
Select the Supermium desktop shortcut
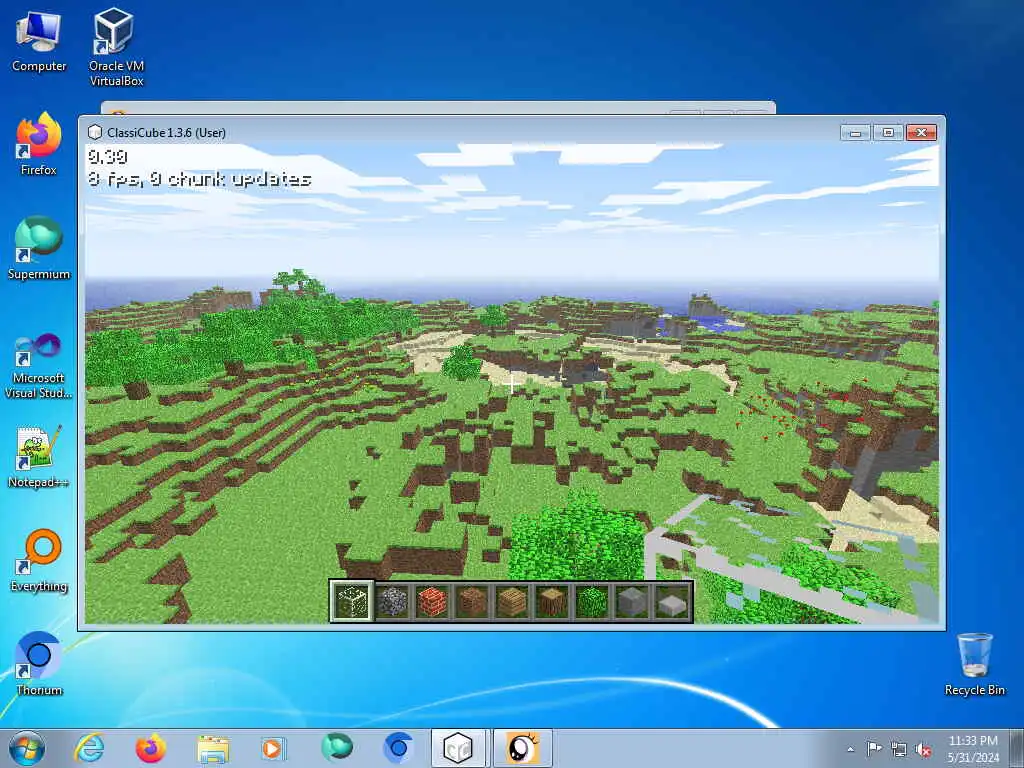[x=39, y=248]
